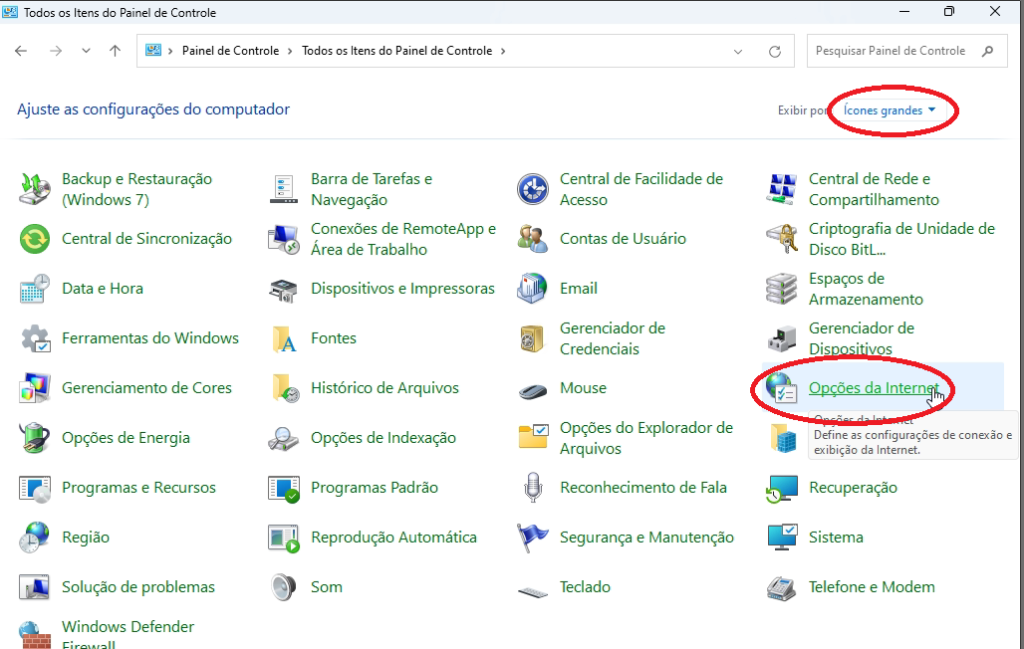This screenshot has width=1024, height=649.
Task: Open the Som speaker icon
Action: [283, 587]
